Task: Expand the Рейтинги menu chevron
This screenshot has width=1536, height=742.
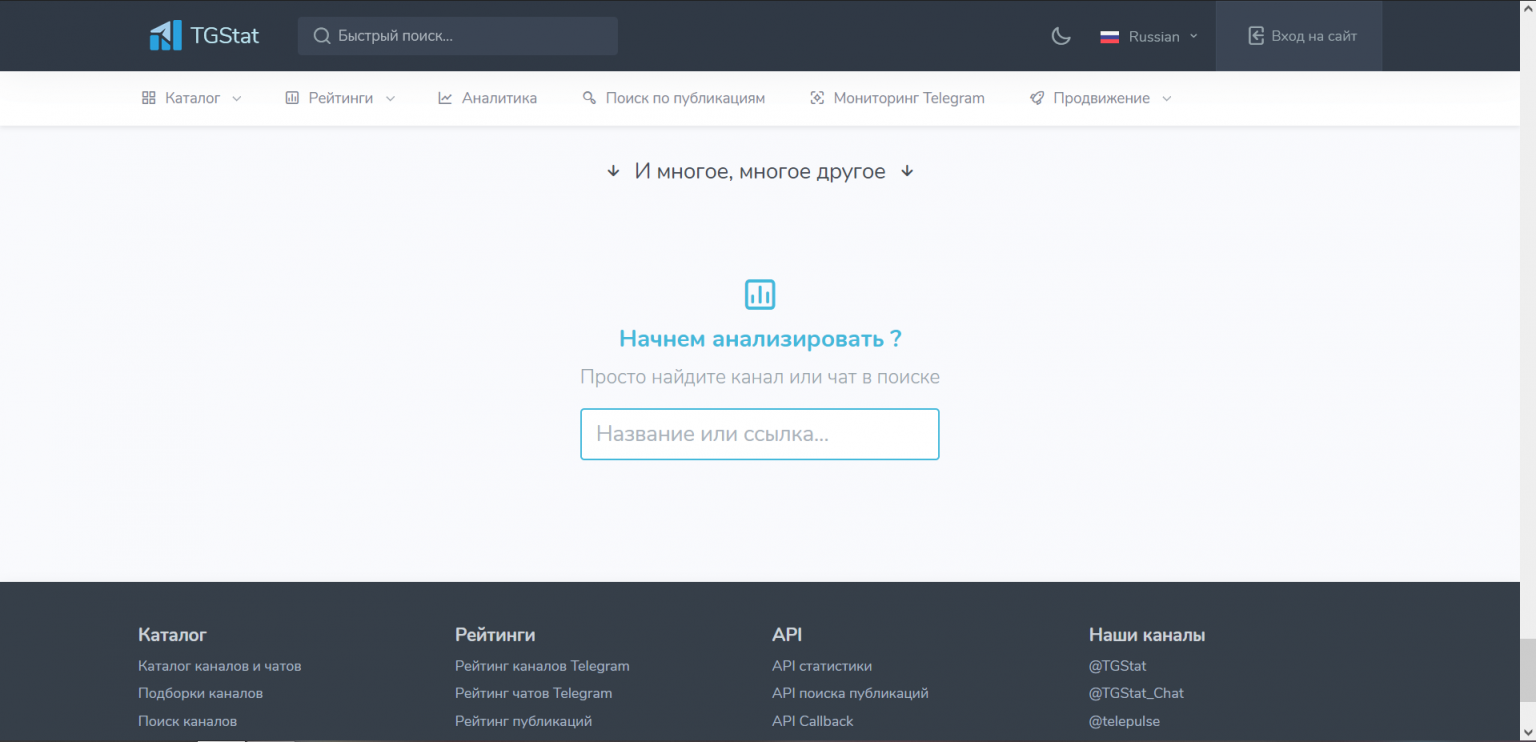Action: [390, 99]
